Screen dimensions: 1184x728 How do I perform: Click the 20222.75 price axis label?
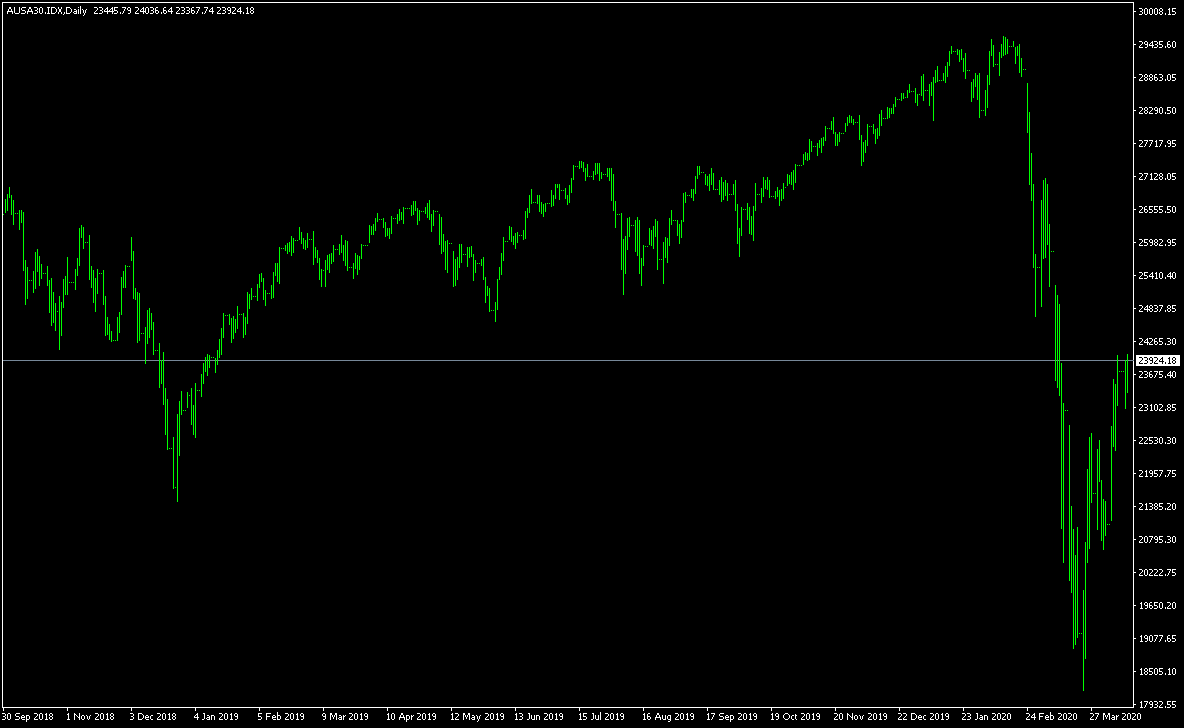point(1158,572)
